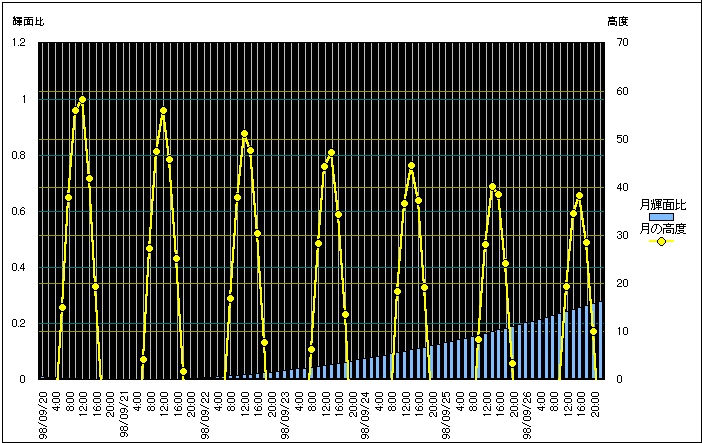
Task: Pick the highest marker on the third curve
Action: [244, 134]
